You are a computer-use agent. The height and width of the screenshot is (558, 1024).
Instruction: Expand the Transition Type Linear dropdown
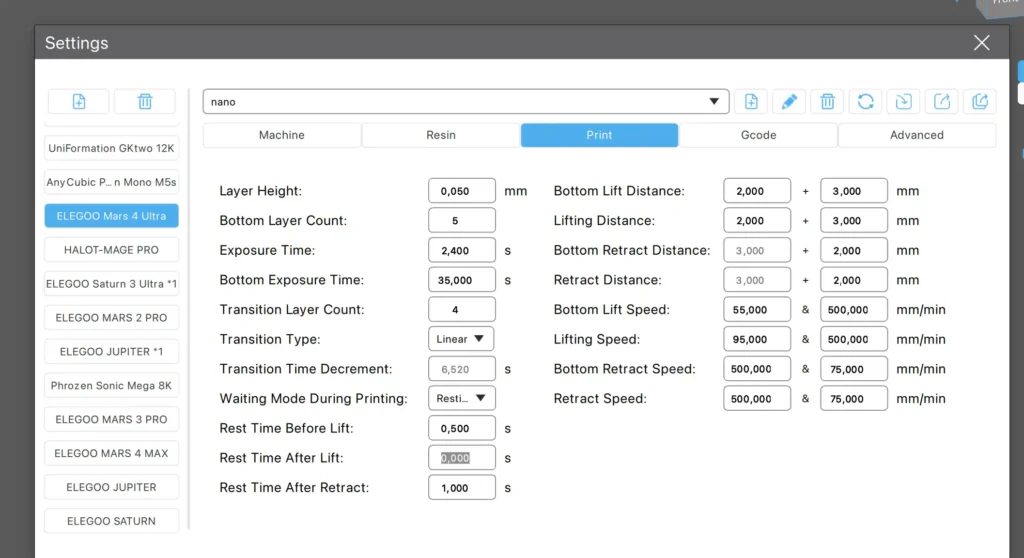(x=461, y=339)
